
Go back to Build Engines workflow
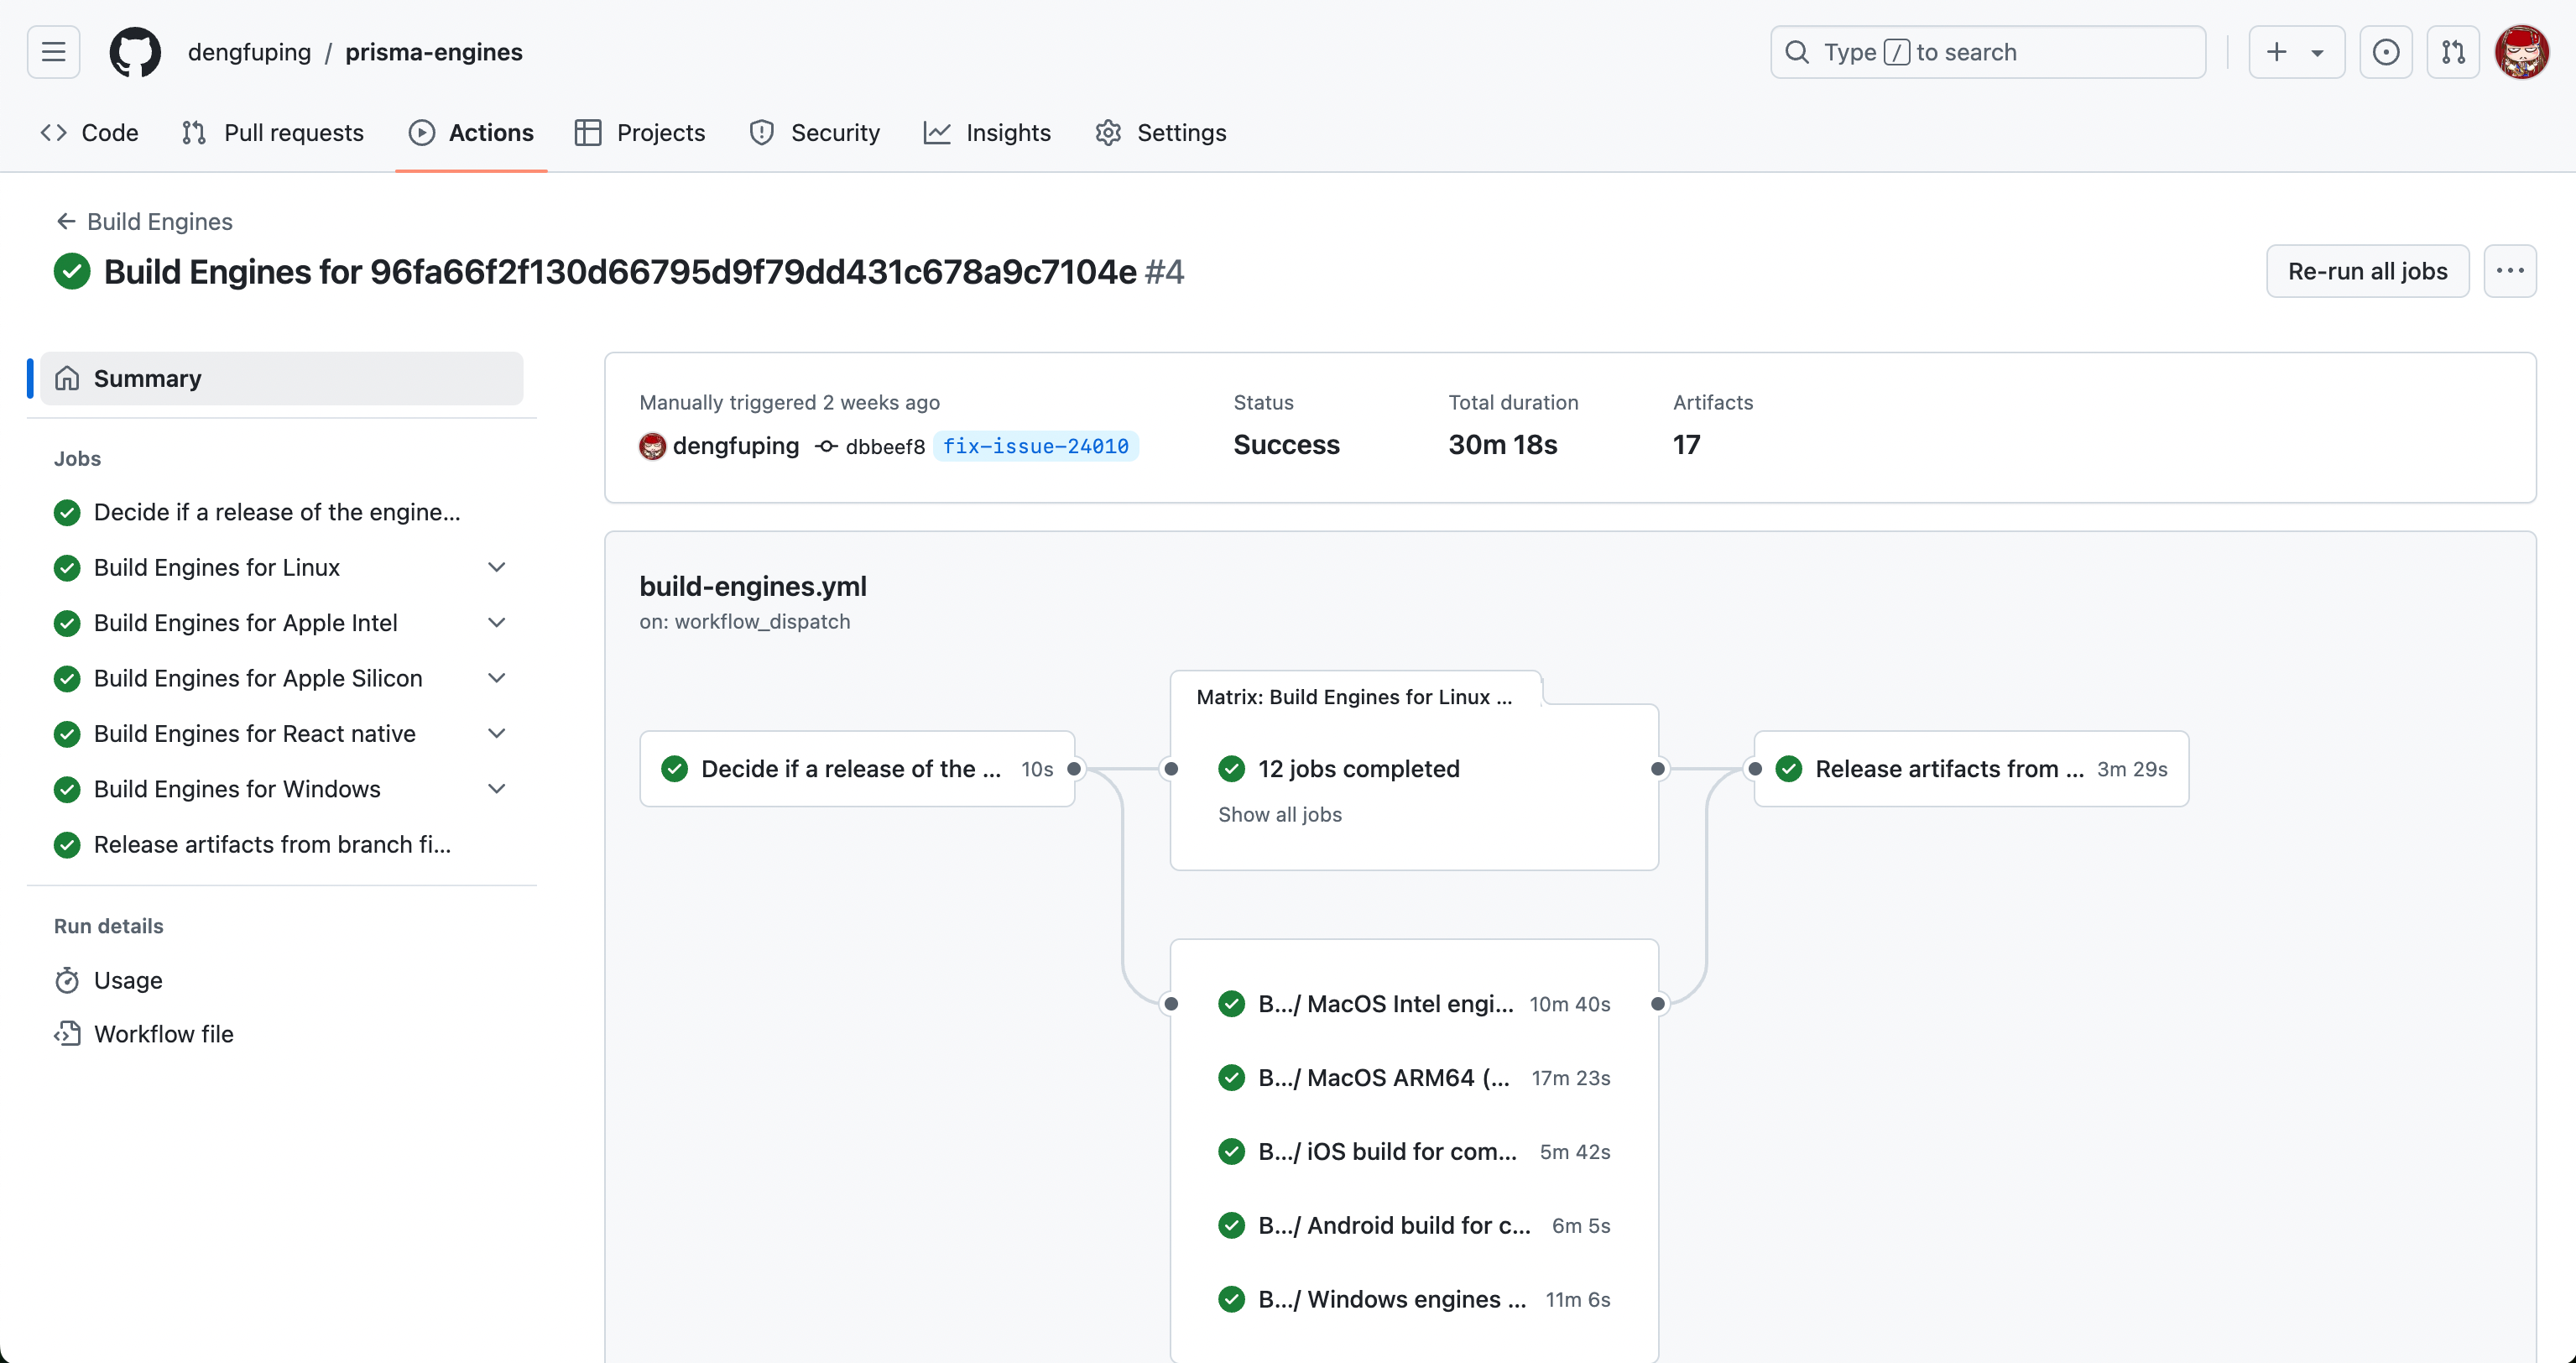coord(144,222)
